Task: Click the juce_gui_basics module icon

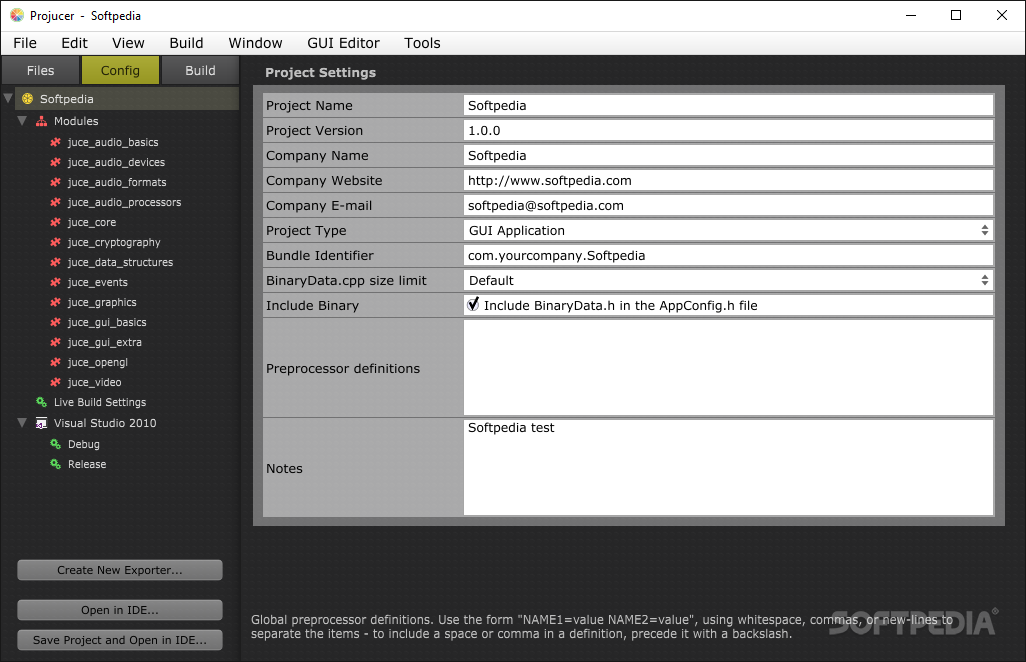Action: [56, 322]
